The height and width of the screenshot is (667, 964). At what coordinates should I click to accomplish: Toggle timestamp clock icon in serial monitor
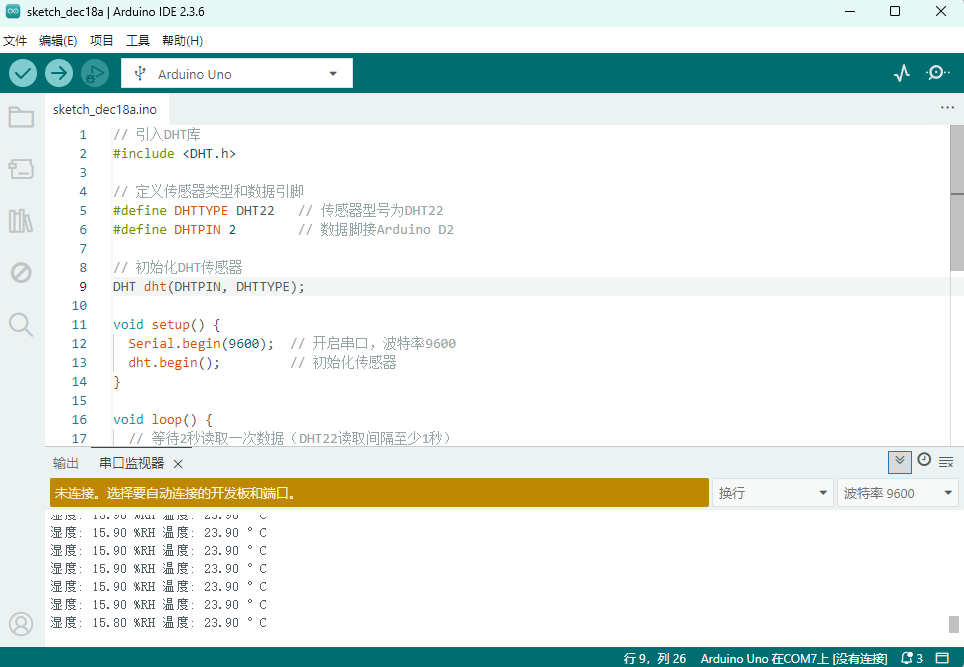coord(924,460)
